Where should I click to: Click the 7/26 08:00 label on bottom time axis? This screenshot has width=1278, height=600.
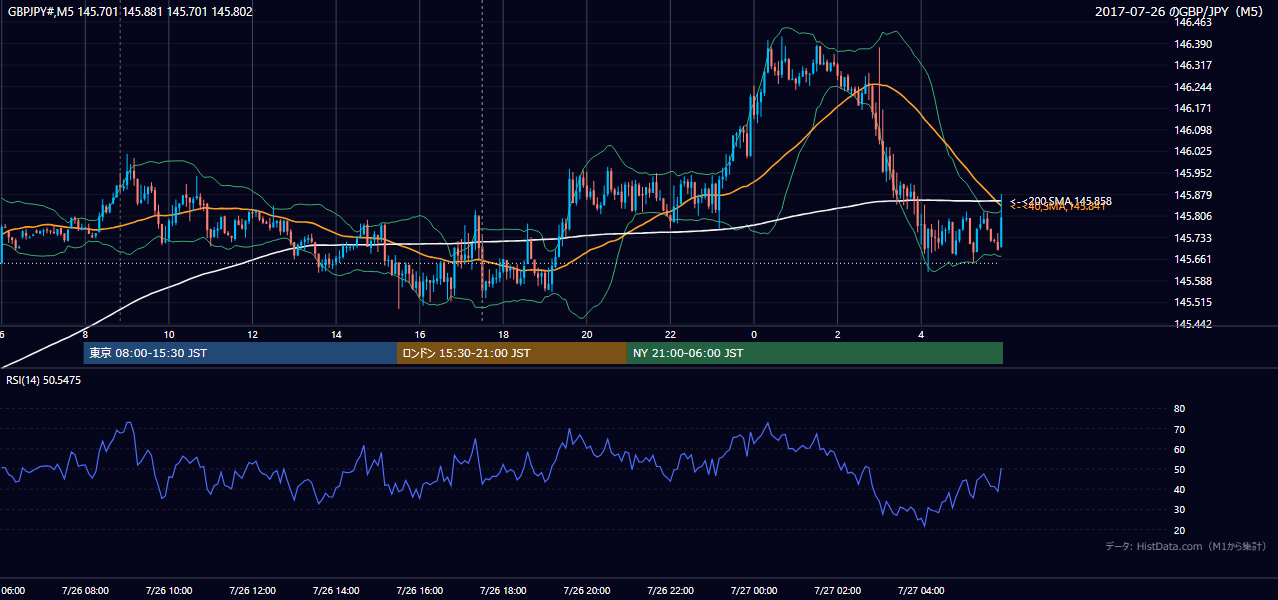pyautogui.click(x=85, y=591)
